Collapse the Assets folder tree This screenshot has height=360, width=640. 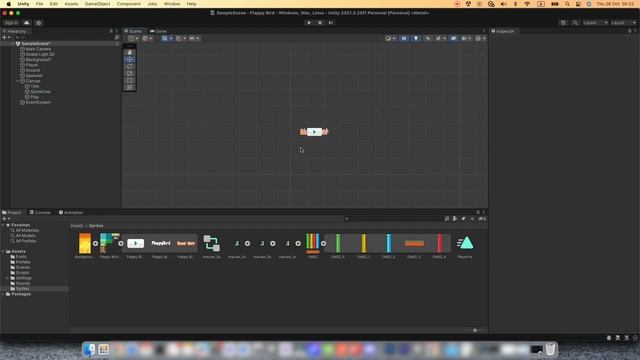pos(3,251)
